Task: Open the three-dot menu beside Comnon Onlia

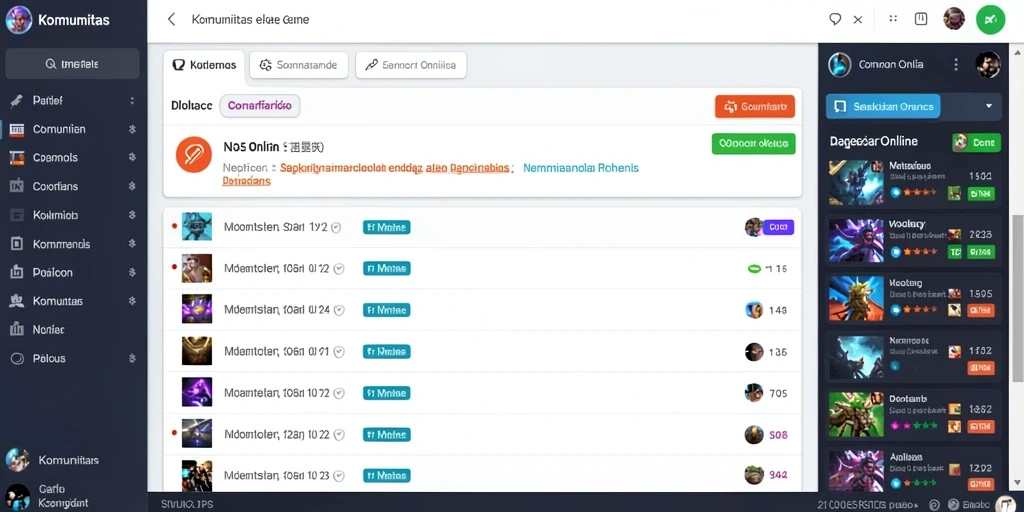Action: click(956, 65)
